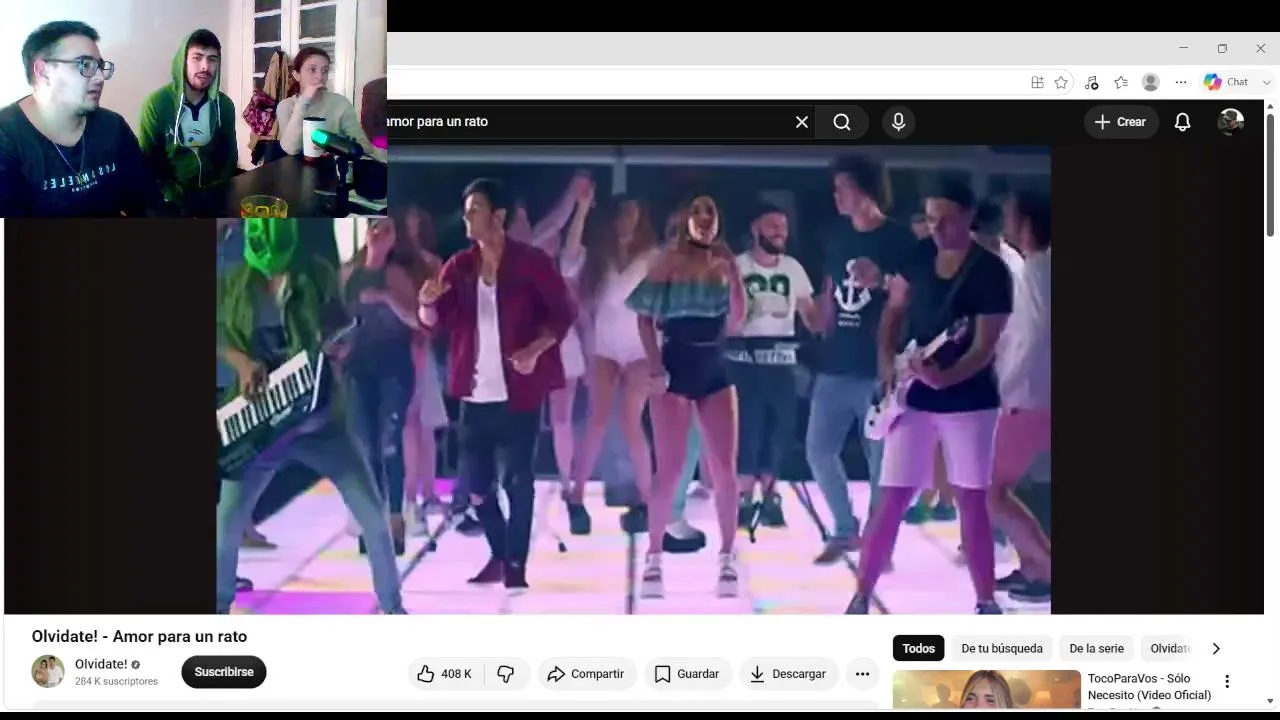
Task: Select the 'De la serie' filter chip
Action: [x=1096, y=649]
